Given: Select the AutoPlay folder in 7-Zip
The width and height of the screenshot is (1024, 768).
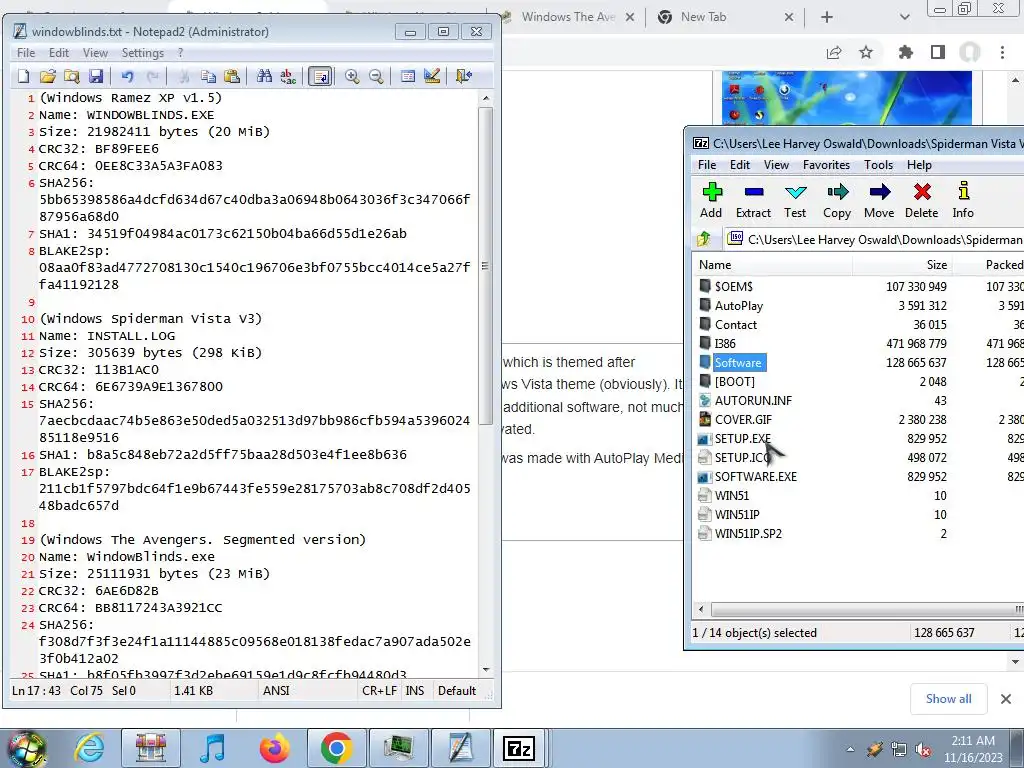Looking at the screenshot, I should click(739, 305).
